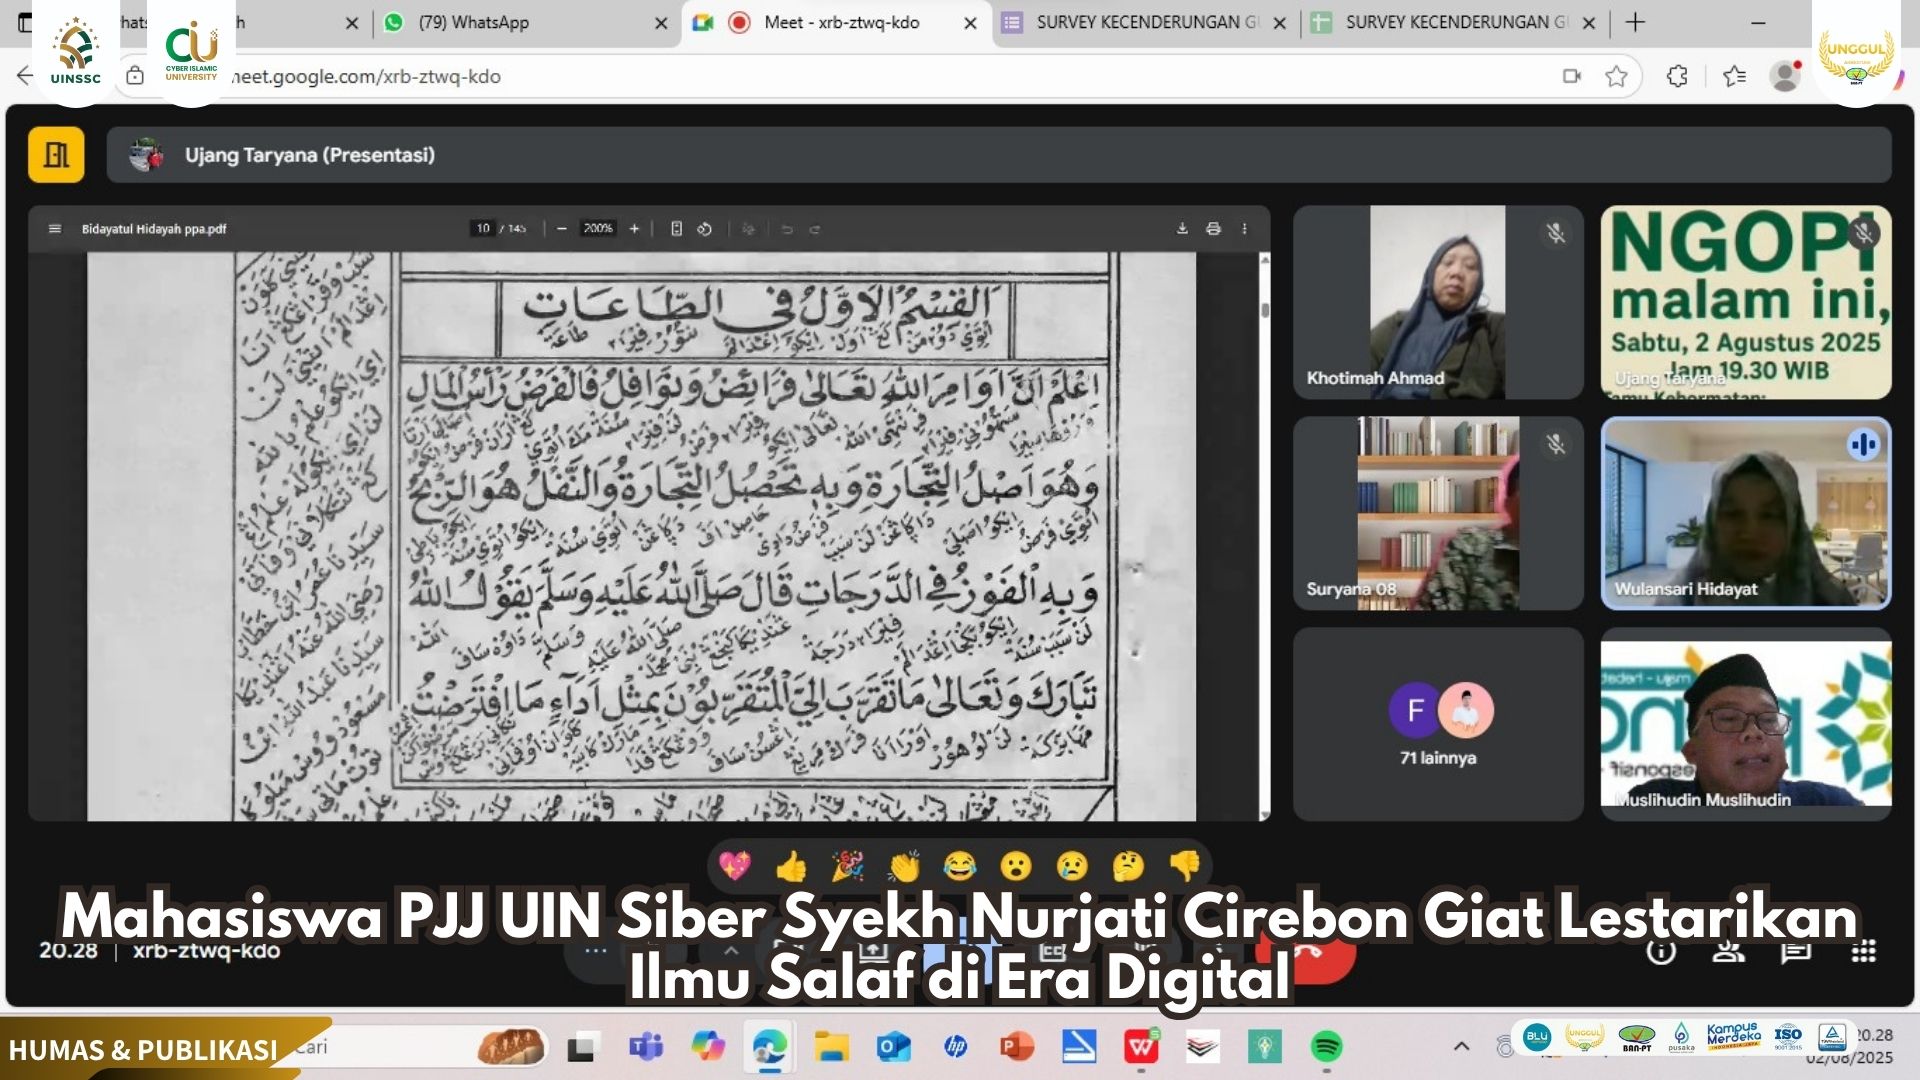
Task: Download the Bidayatul Hidayah PDF
Action: [1182, 229]
